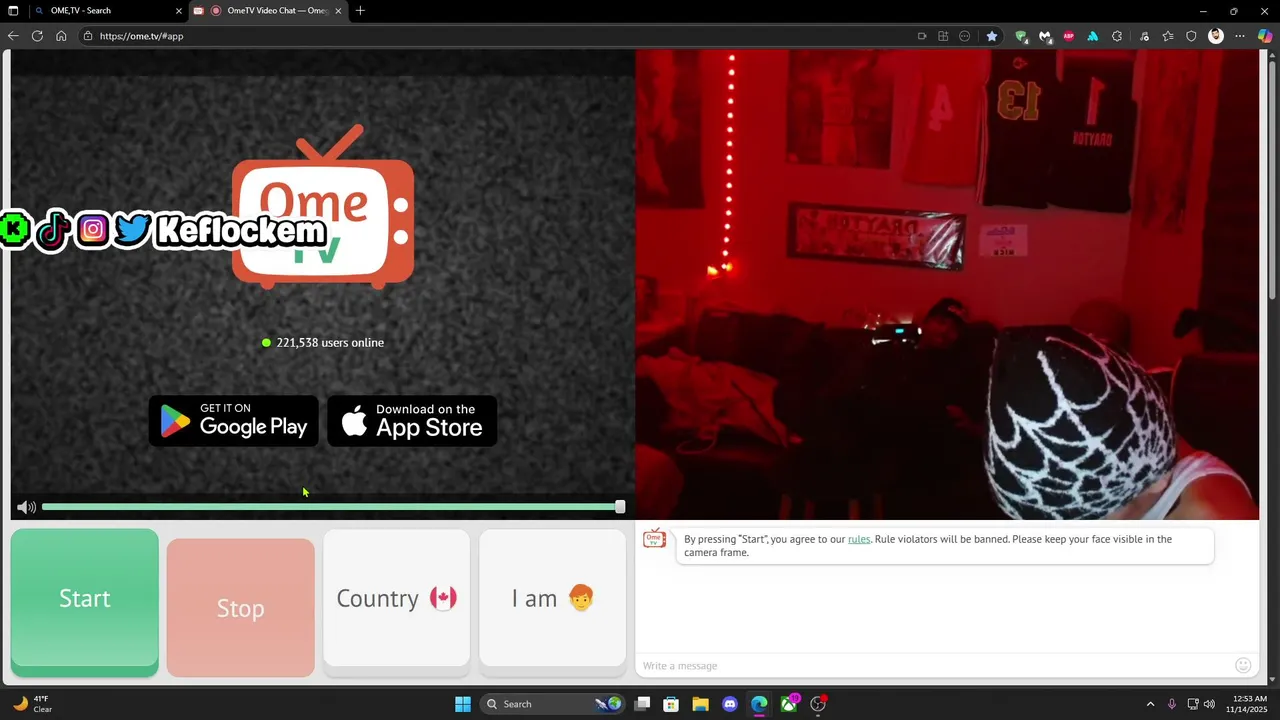Close the OmeTV Video Chat tab
Screen dimensions: 1280x720
coord(338,11)
